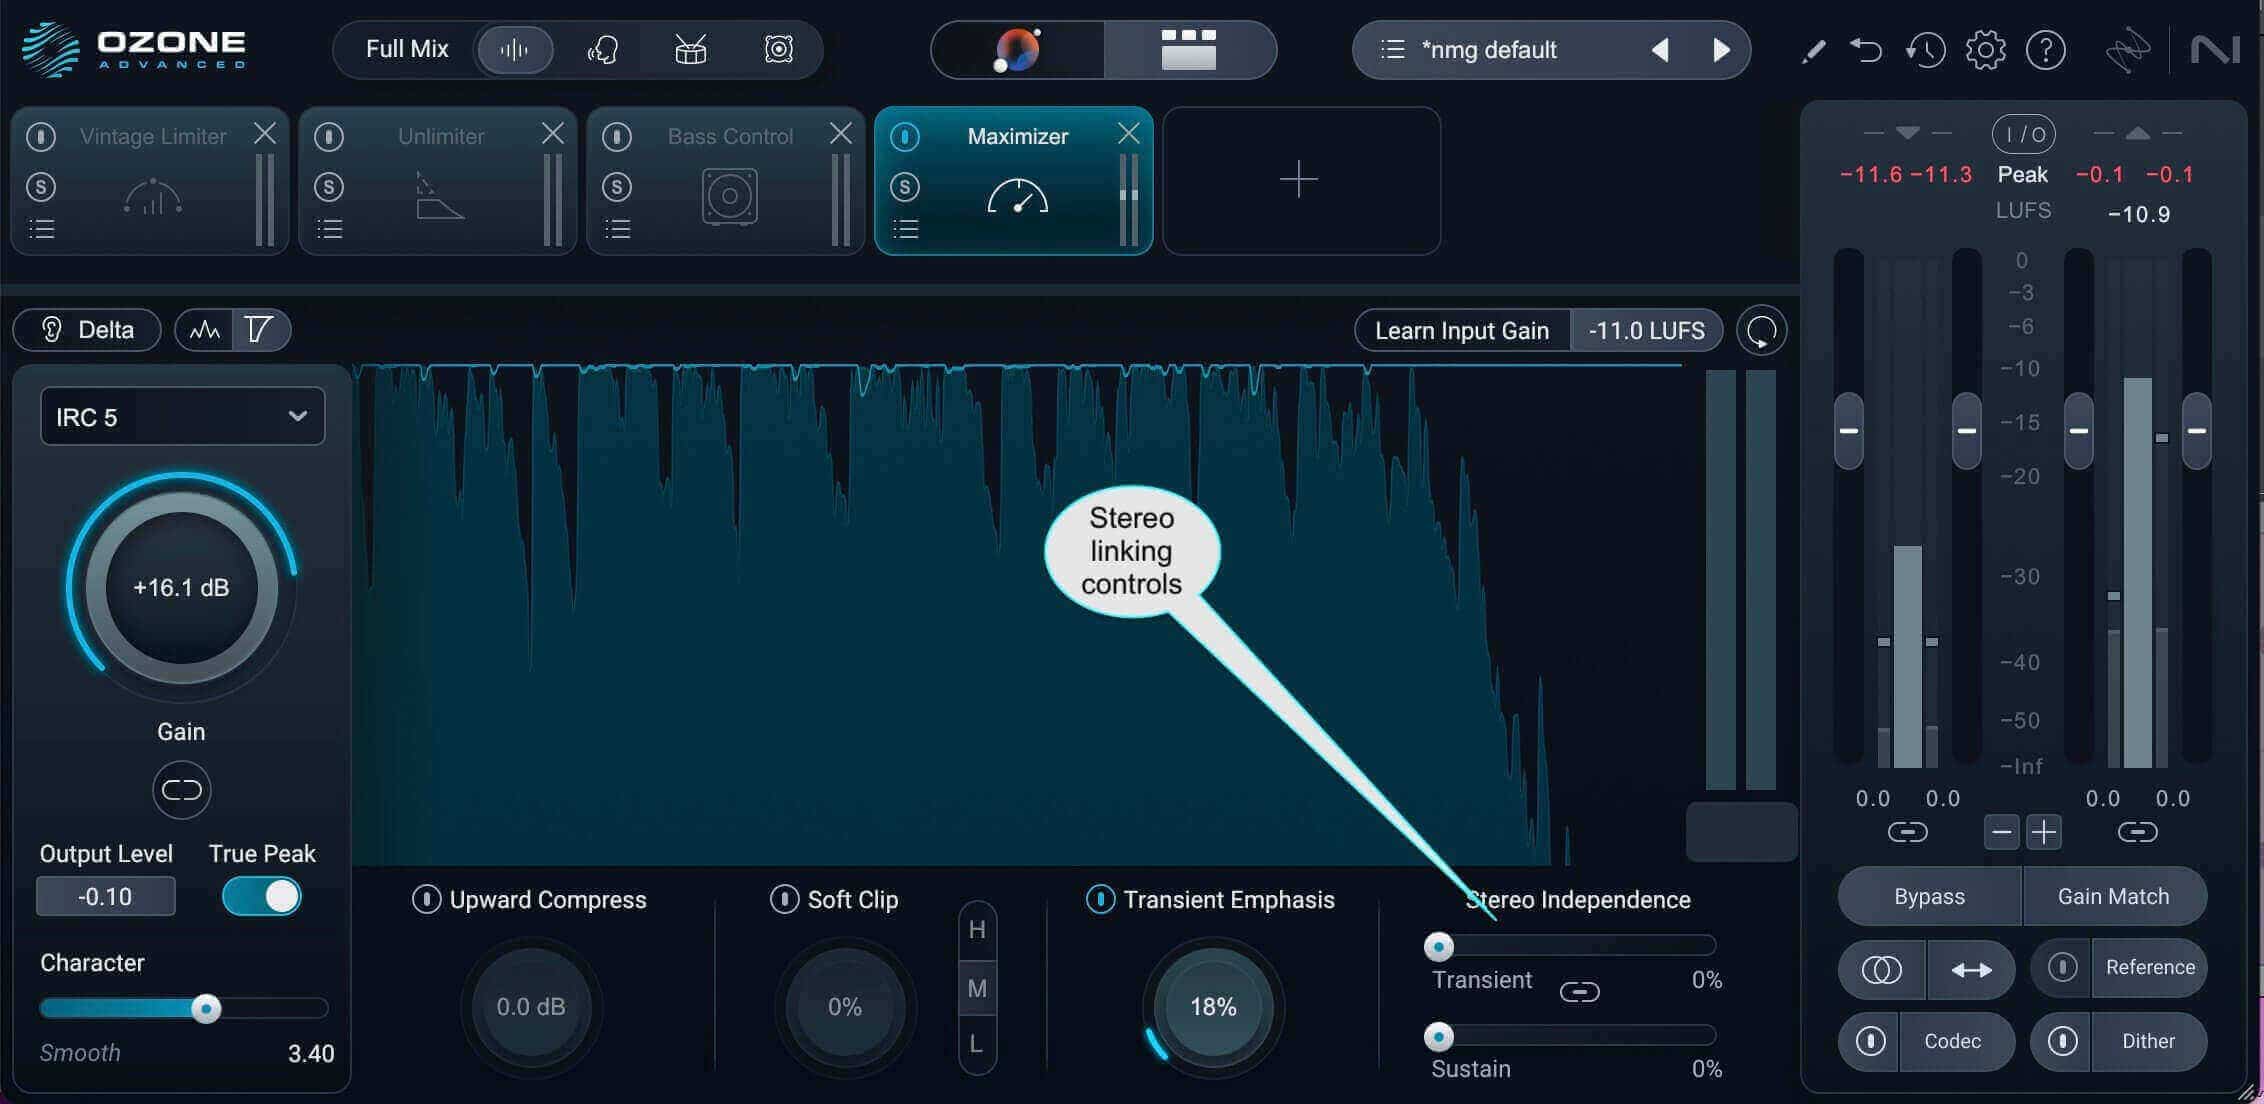2264x1104 pixels.
Task: Click the Native Instruments logo
Action: pyautogui.click(x=2215, y=49)
